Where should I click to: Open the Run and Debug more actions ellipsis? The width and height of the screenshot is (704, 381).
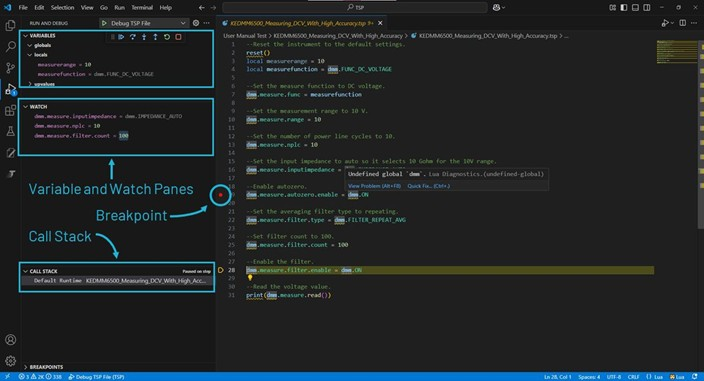point(207,23)
